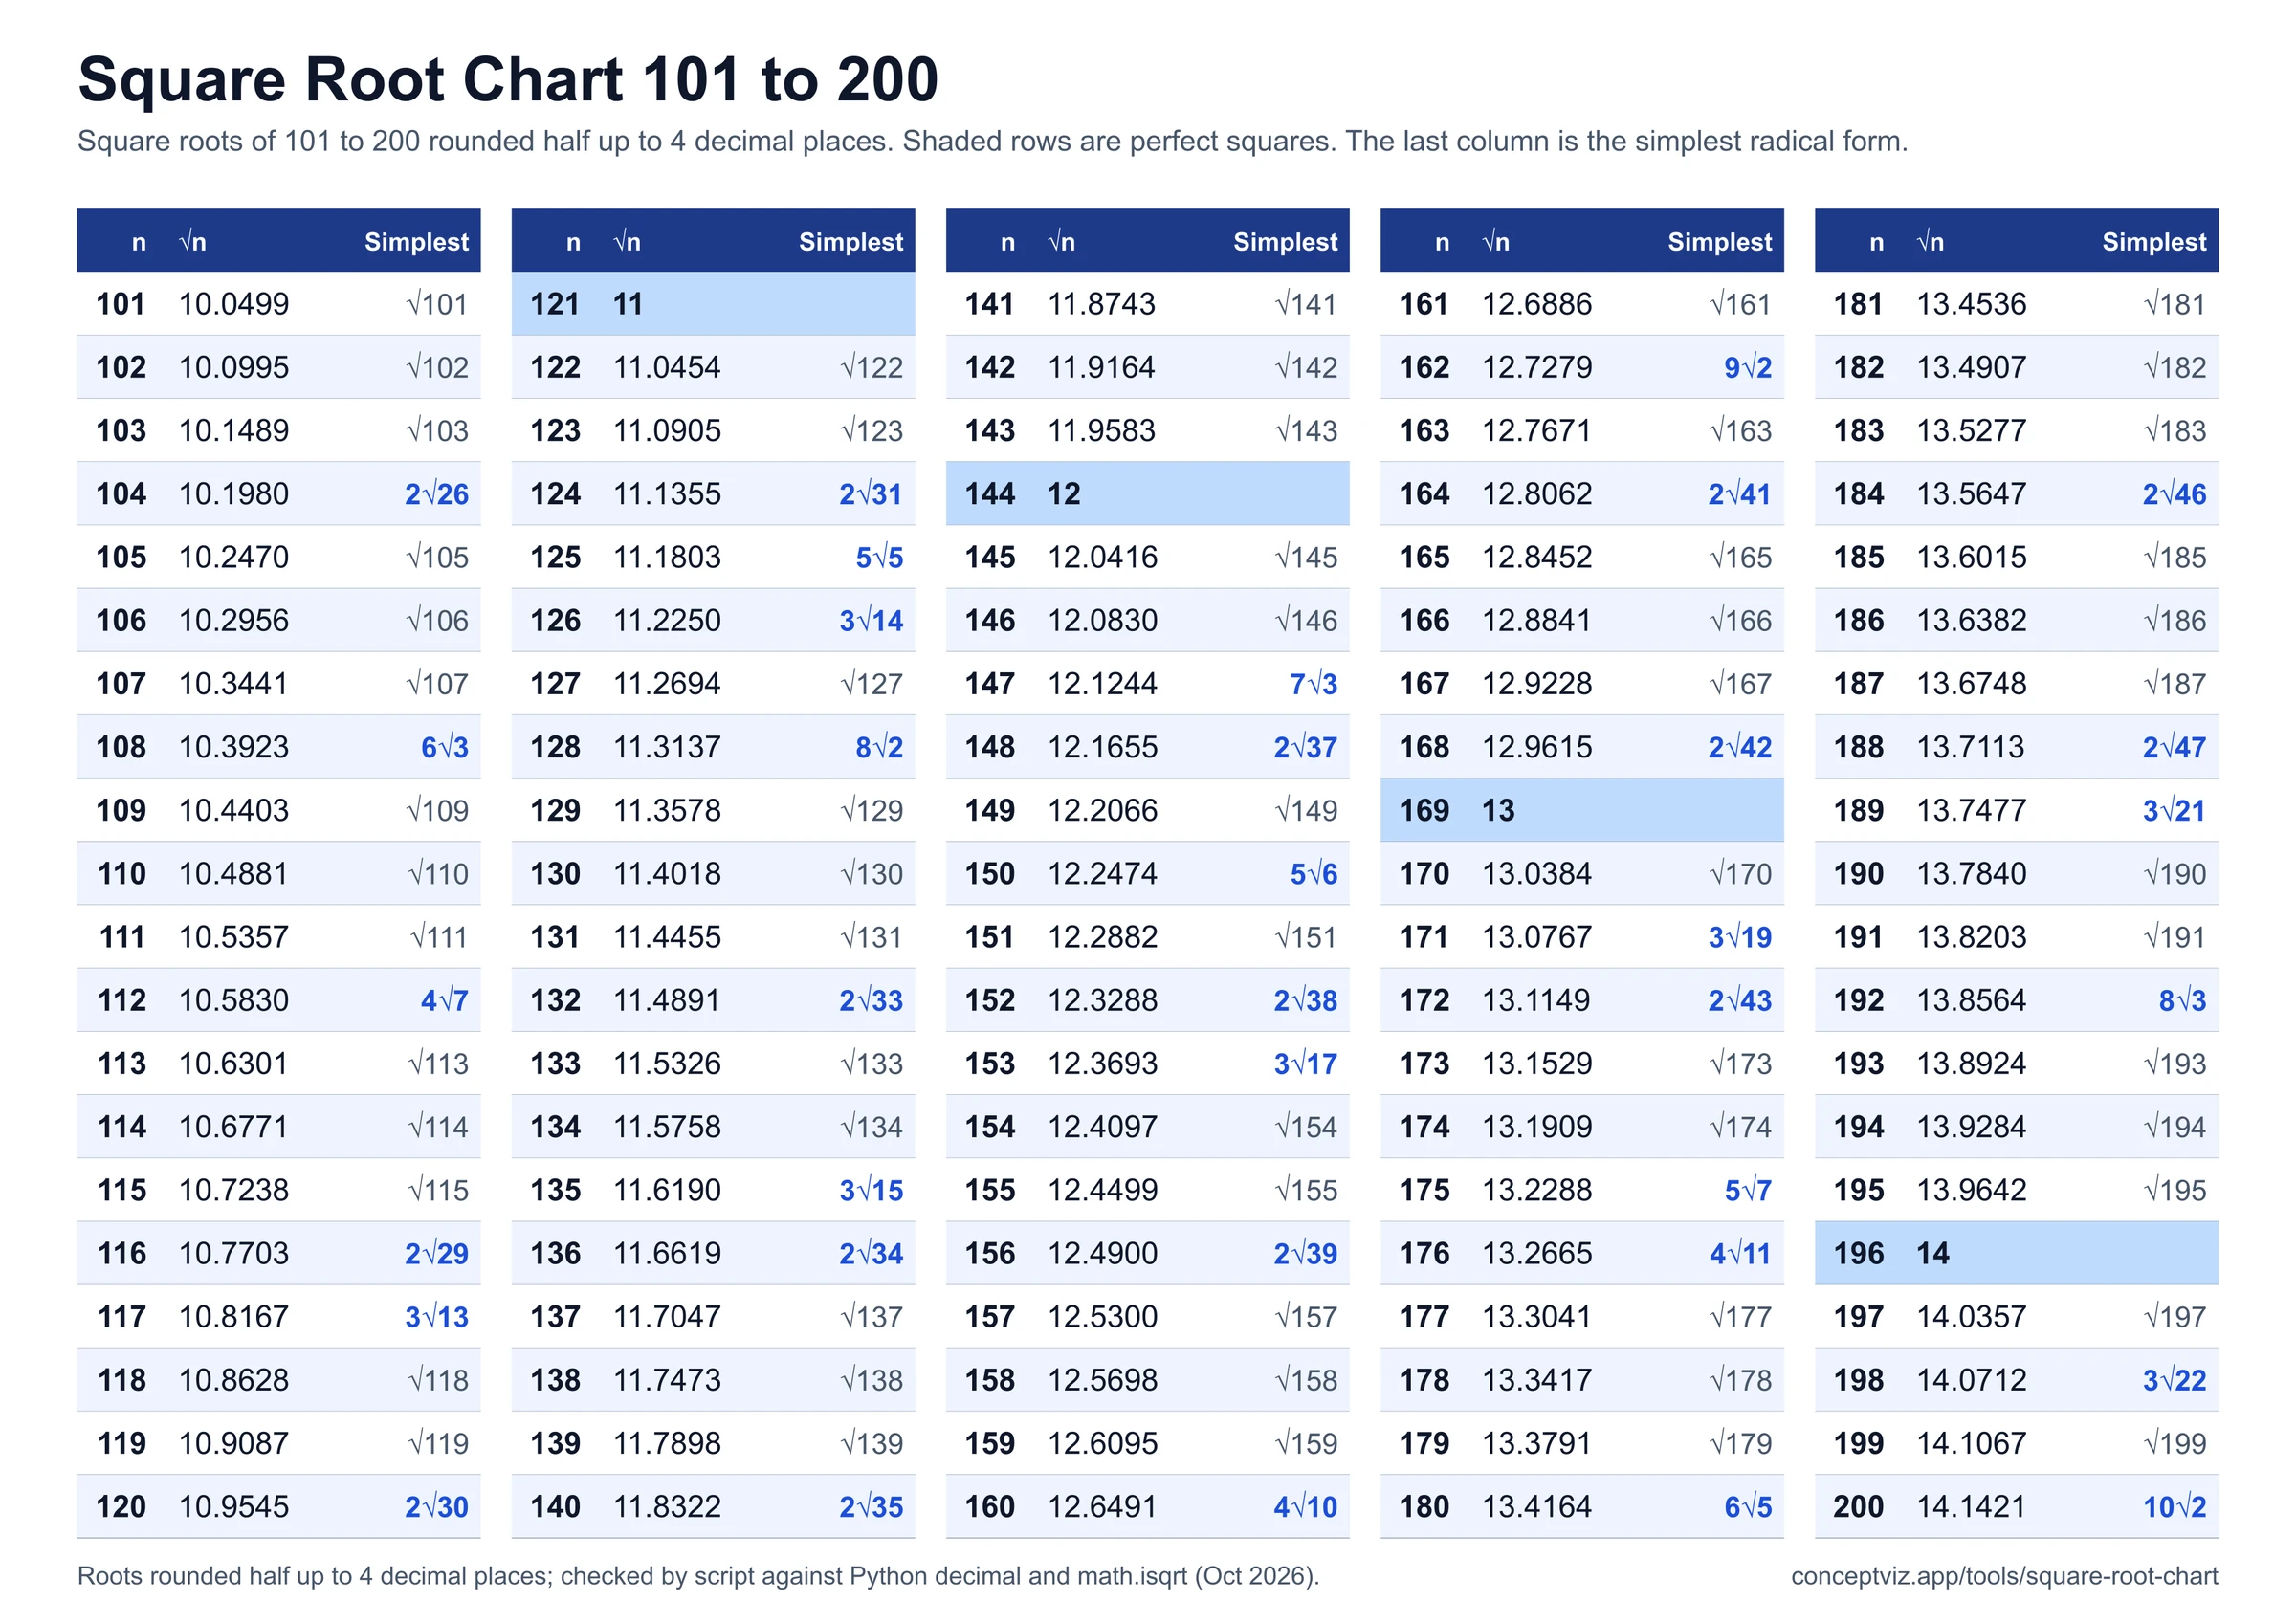Click value 13.3041 in row 177
Viewport: 2296px width, 1623px height.
coord(1537,1317)
